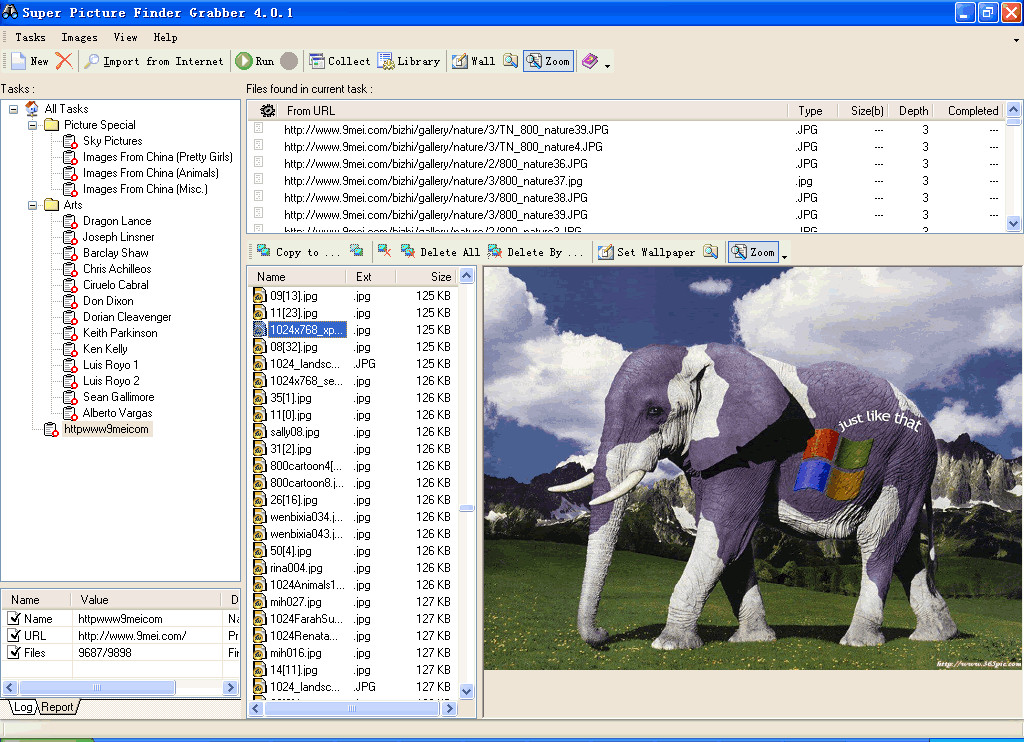The width and height of the screenshot is (1024, 742).
Task: Click the file list scroll up arrow
Action: (x=466, y=276)
